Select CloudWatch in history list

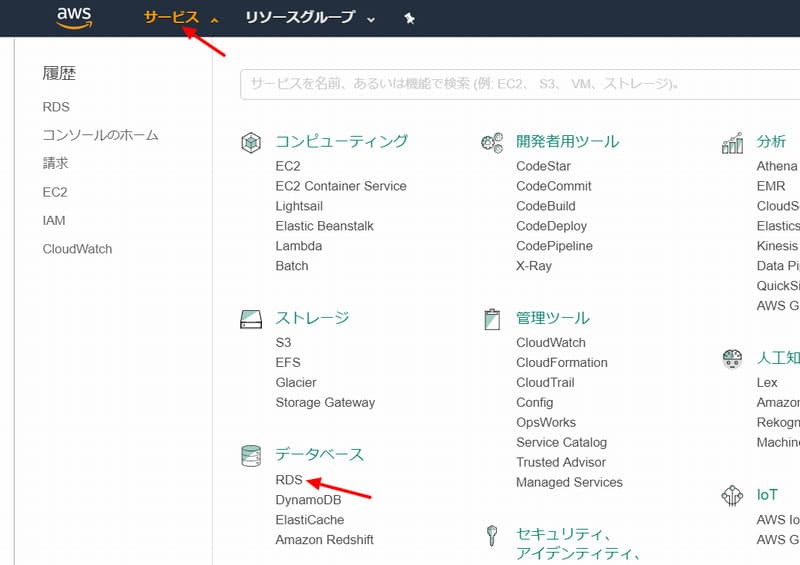77,249
